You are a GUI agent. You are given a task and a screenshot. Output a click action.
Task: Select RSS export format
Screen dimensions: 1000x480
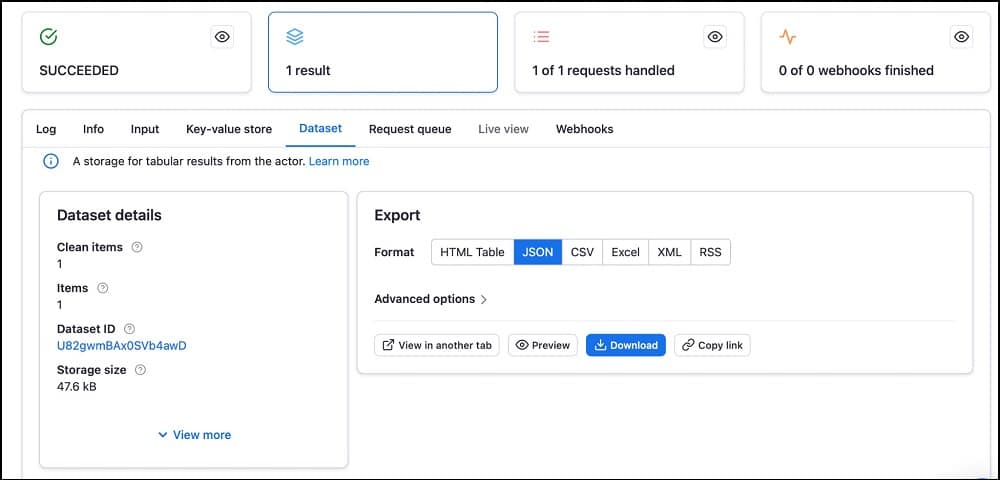pyautogui.click(x=710, y=252)
